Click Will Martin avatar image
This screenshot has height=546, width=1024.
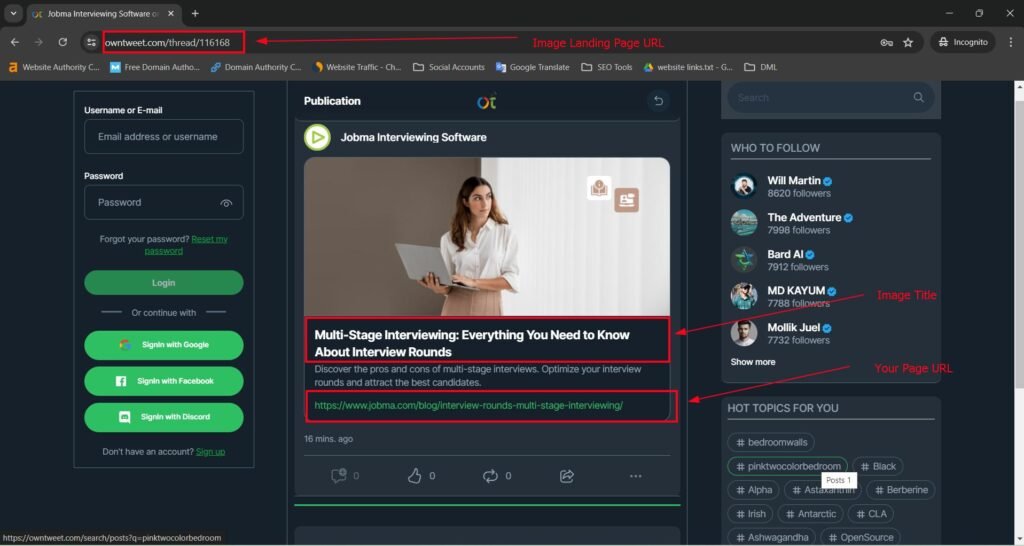click(744, 186)
